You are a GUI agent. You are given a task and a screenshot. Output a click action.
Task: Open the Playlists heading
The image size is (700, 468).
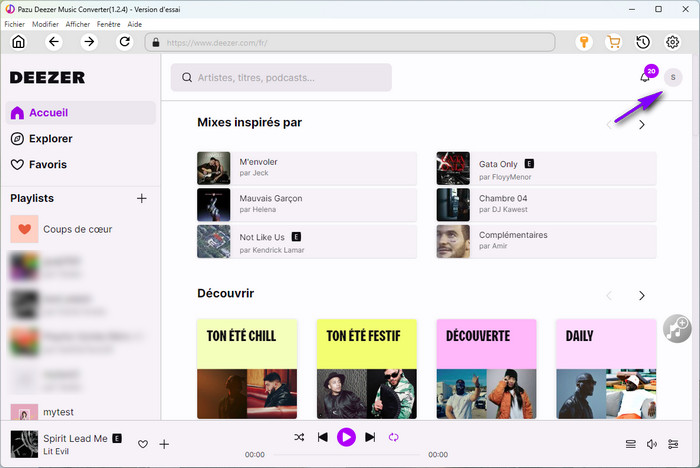coord(32,198)
